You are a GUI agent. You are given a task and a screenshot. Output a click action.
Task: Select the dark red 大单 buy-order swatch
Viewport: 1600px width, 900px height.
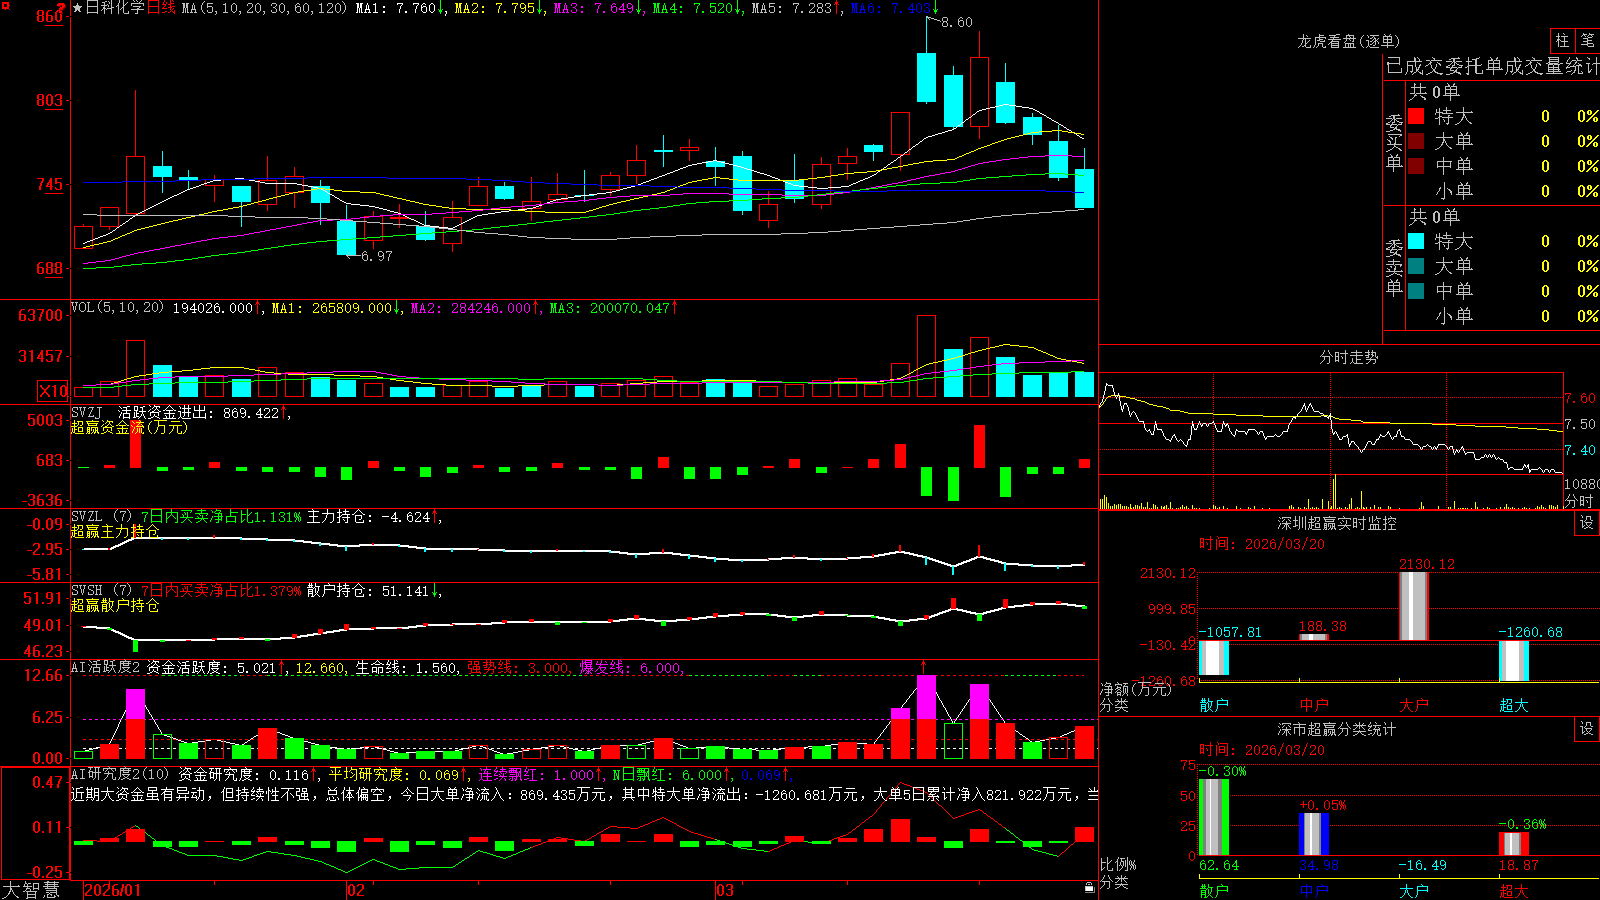click(1416, 141)
